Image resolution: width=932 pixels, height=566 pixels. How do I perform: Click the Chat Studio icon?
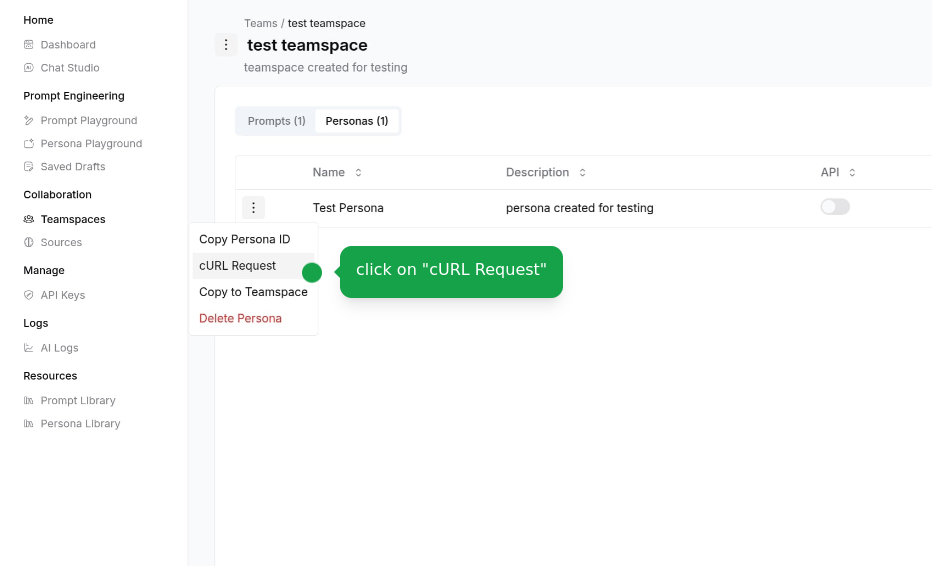[x=29, y=68]
